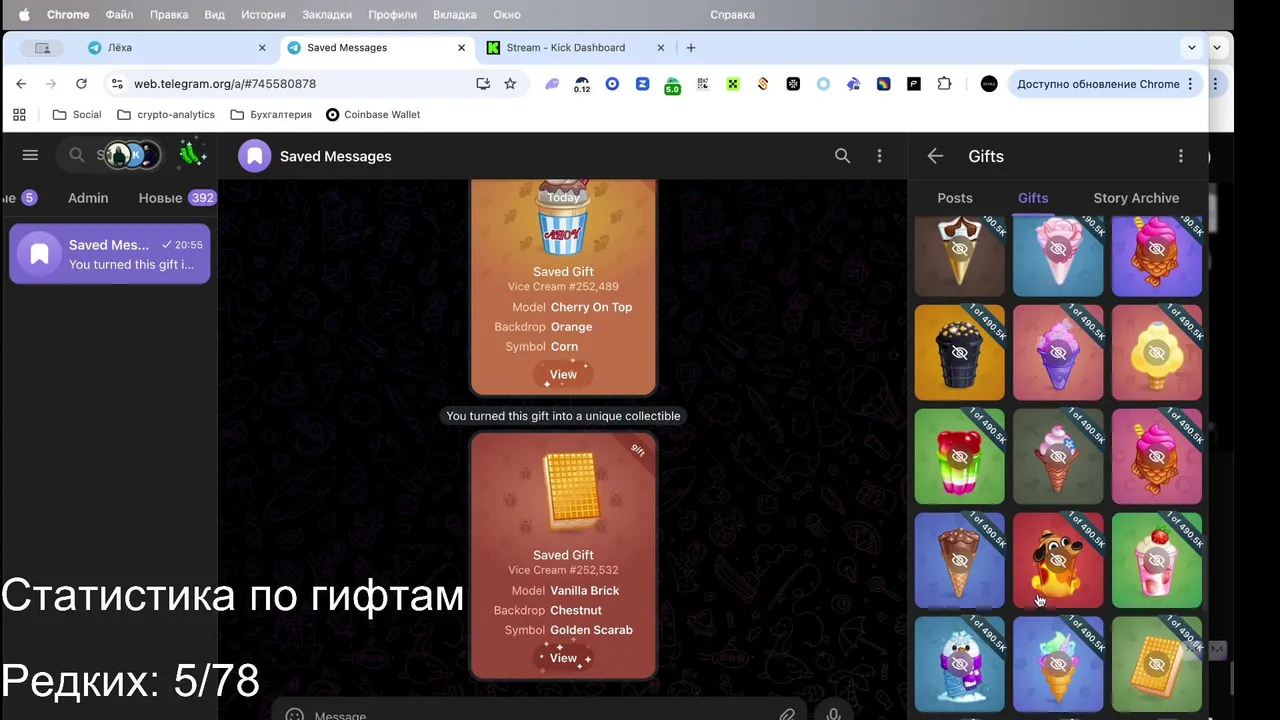Unhide the purple cone gift on pink
Screen dimensions: 1280x720
point(1058,352)
